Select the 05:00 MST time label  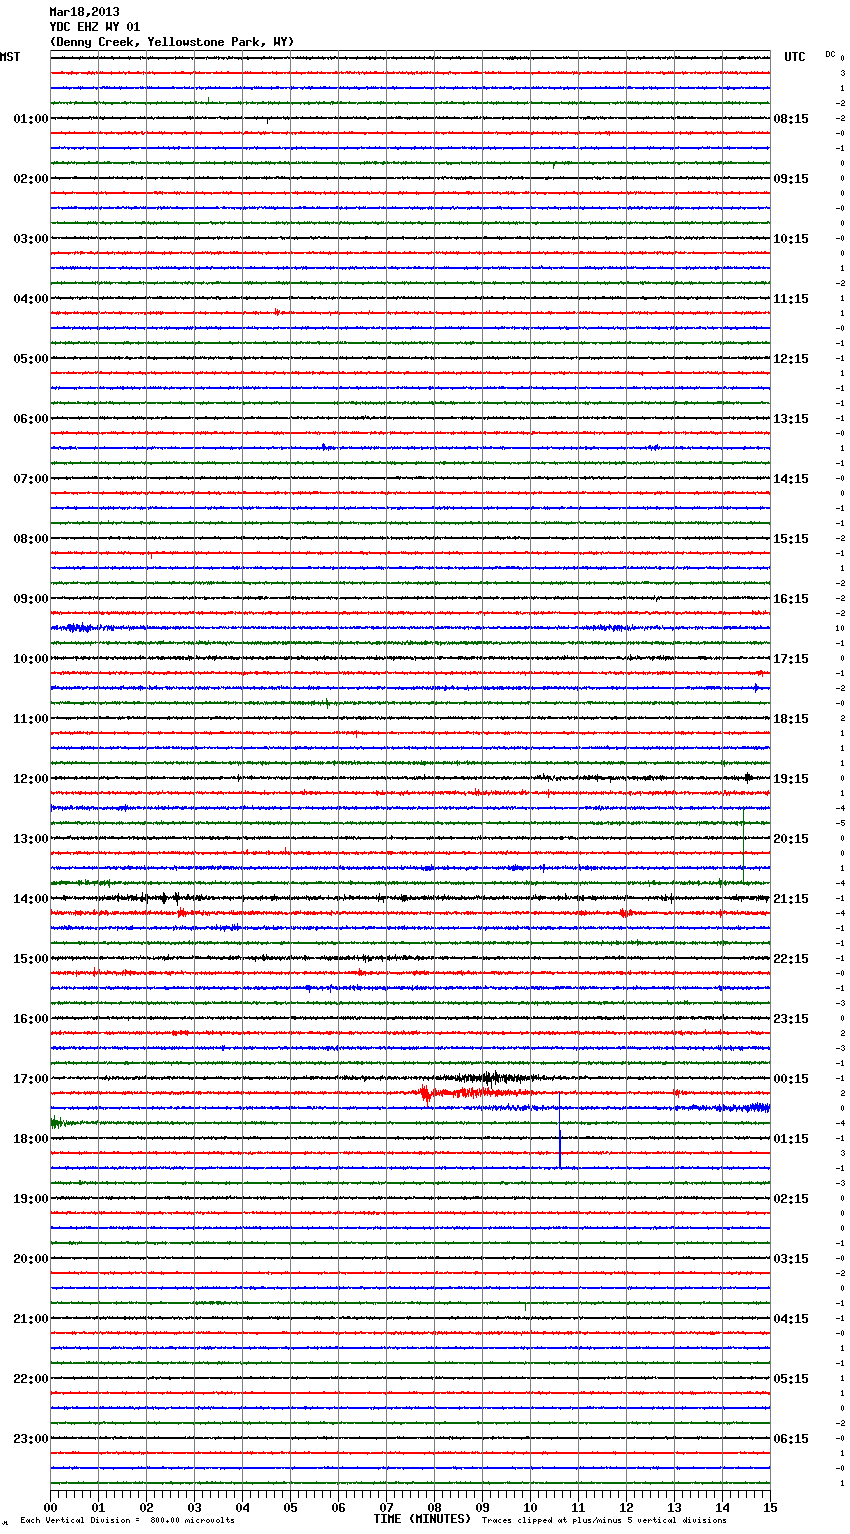pos(31,359)
